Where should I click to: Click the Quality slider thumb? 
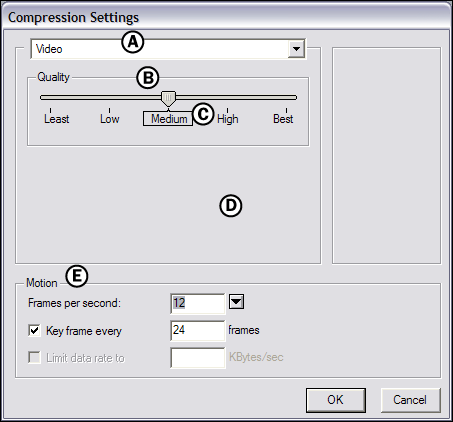tap(168, 99)
